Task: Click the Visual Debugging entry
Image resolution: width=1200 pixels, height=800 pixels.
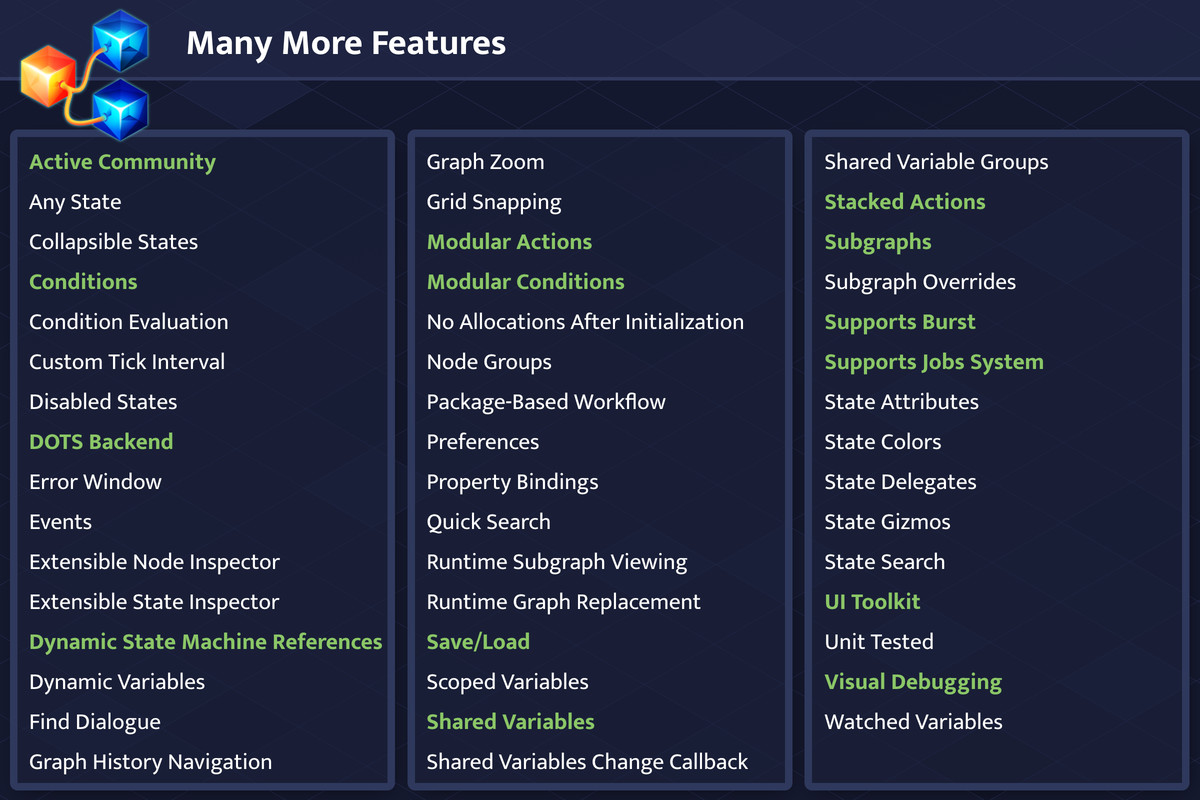Action: click(913, 683)
